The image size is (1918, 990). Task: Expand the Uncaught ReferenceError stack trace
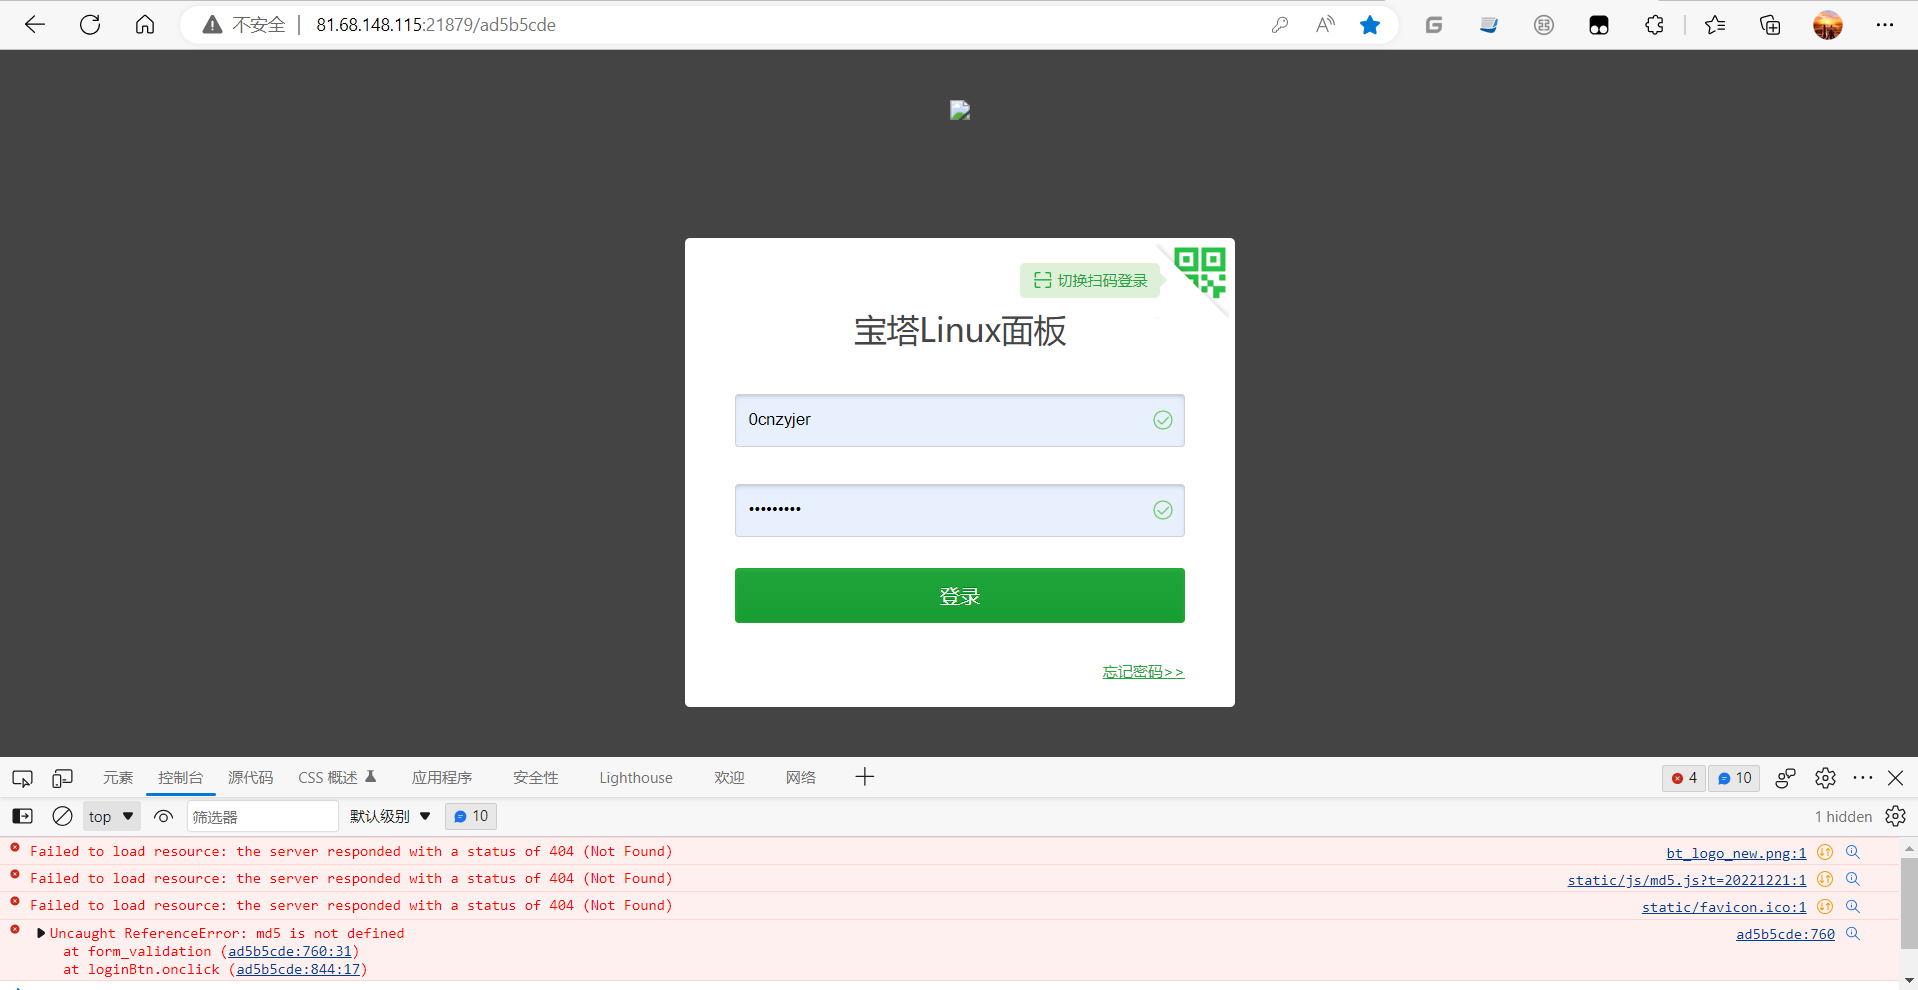click(41, 933)
